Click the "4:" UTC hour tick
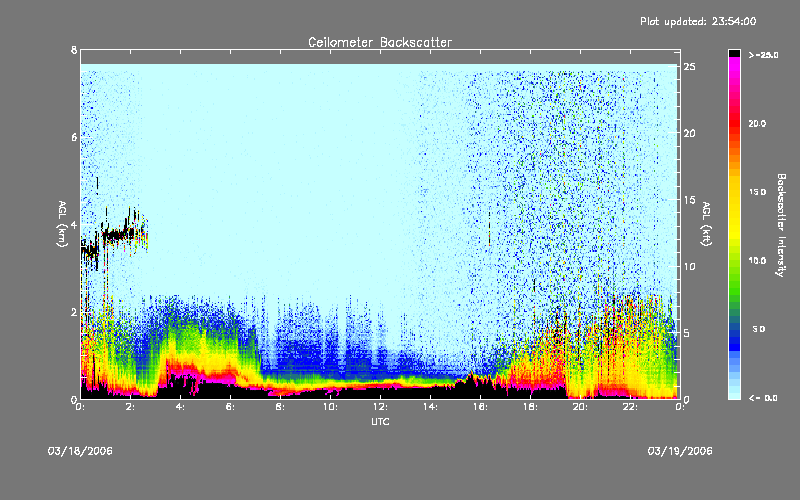 click(181, 407)
